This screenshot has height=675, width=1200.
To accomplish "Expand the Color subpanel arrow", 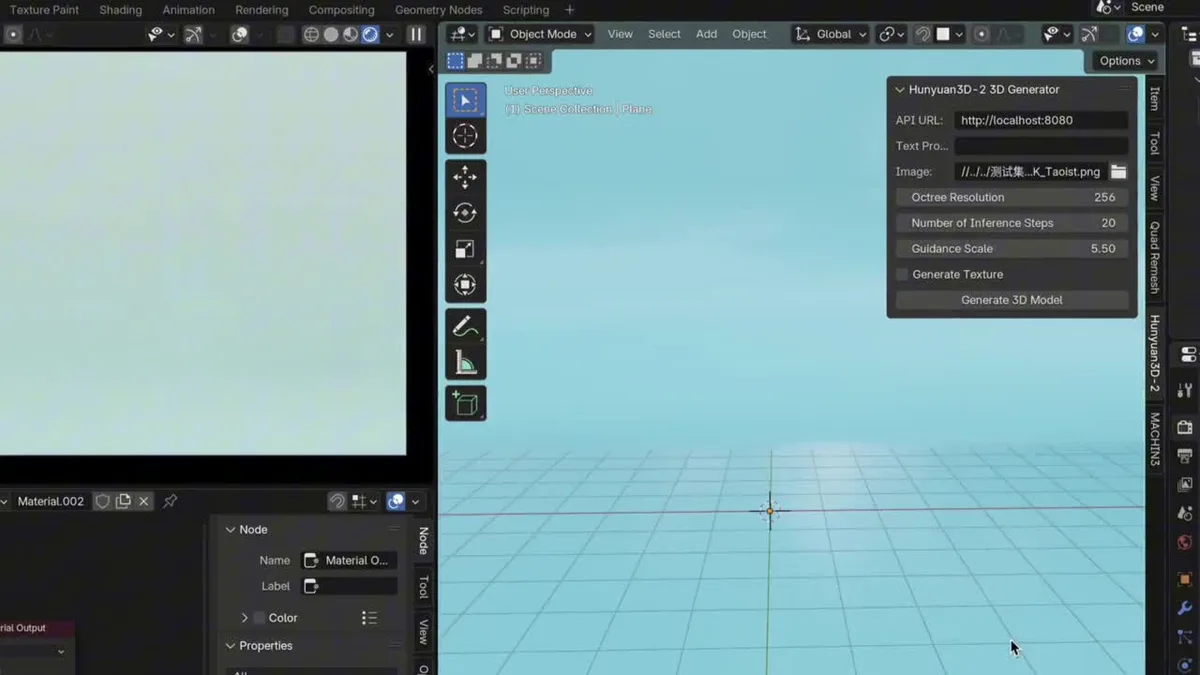I will [244, 618].
